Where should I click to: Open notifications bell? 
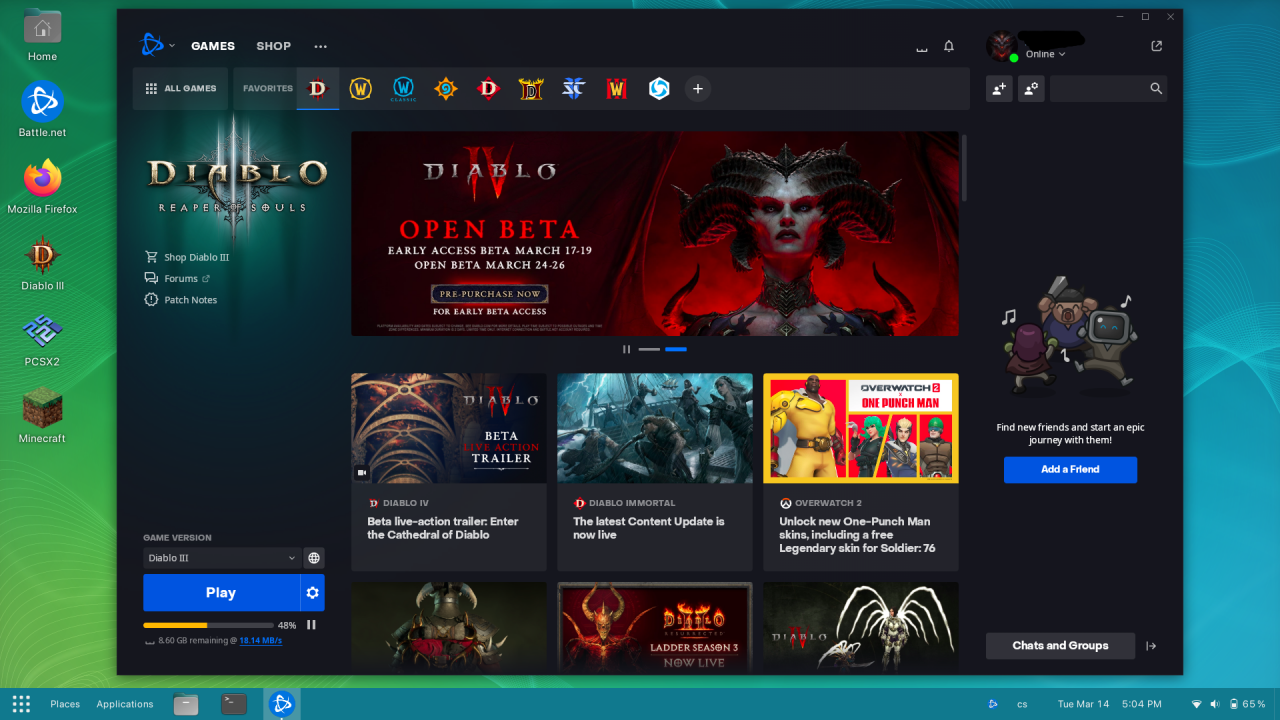[949, 46]
